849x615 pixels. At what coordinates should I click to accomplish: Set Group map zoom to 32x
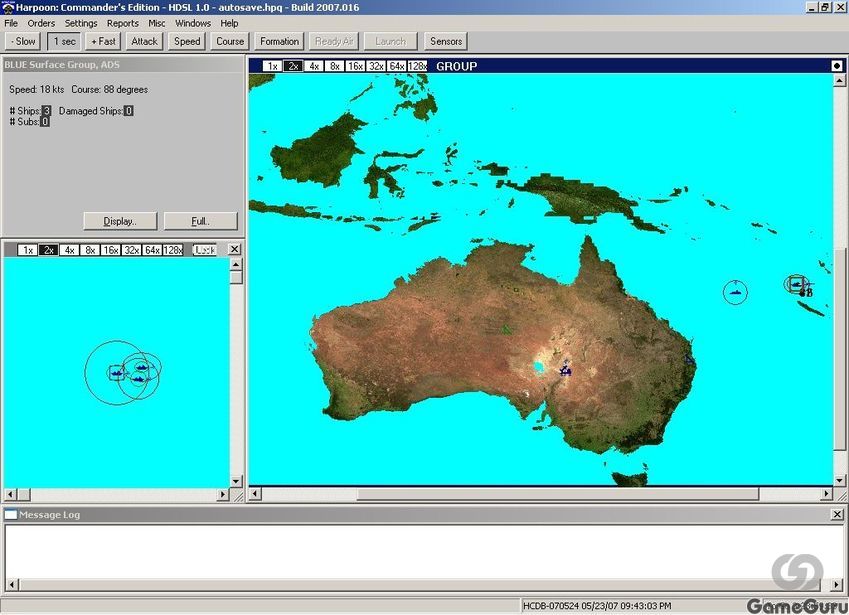376,66
